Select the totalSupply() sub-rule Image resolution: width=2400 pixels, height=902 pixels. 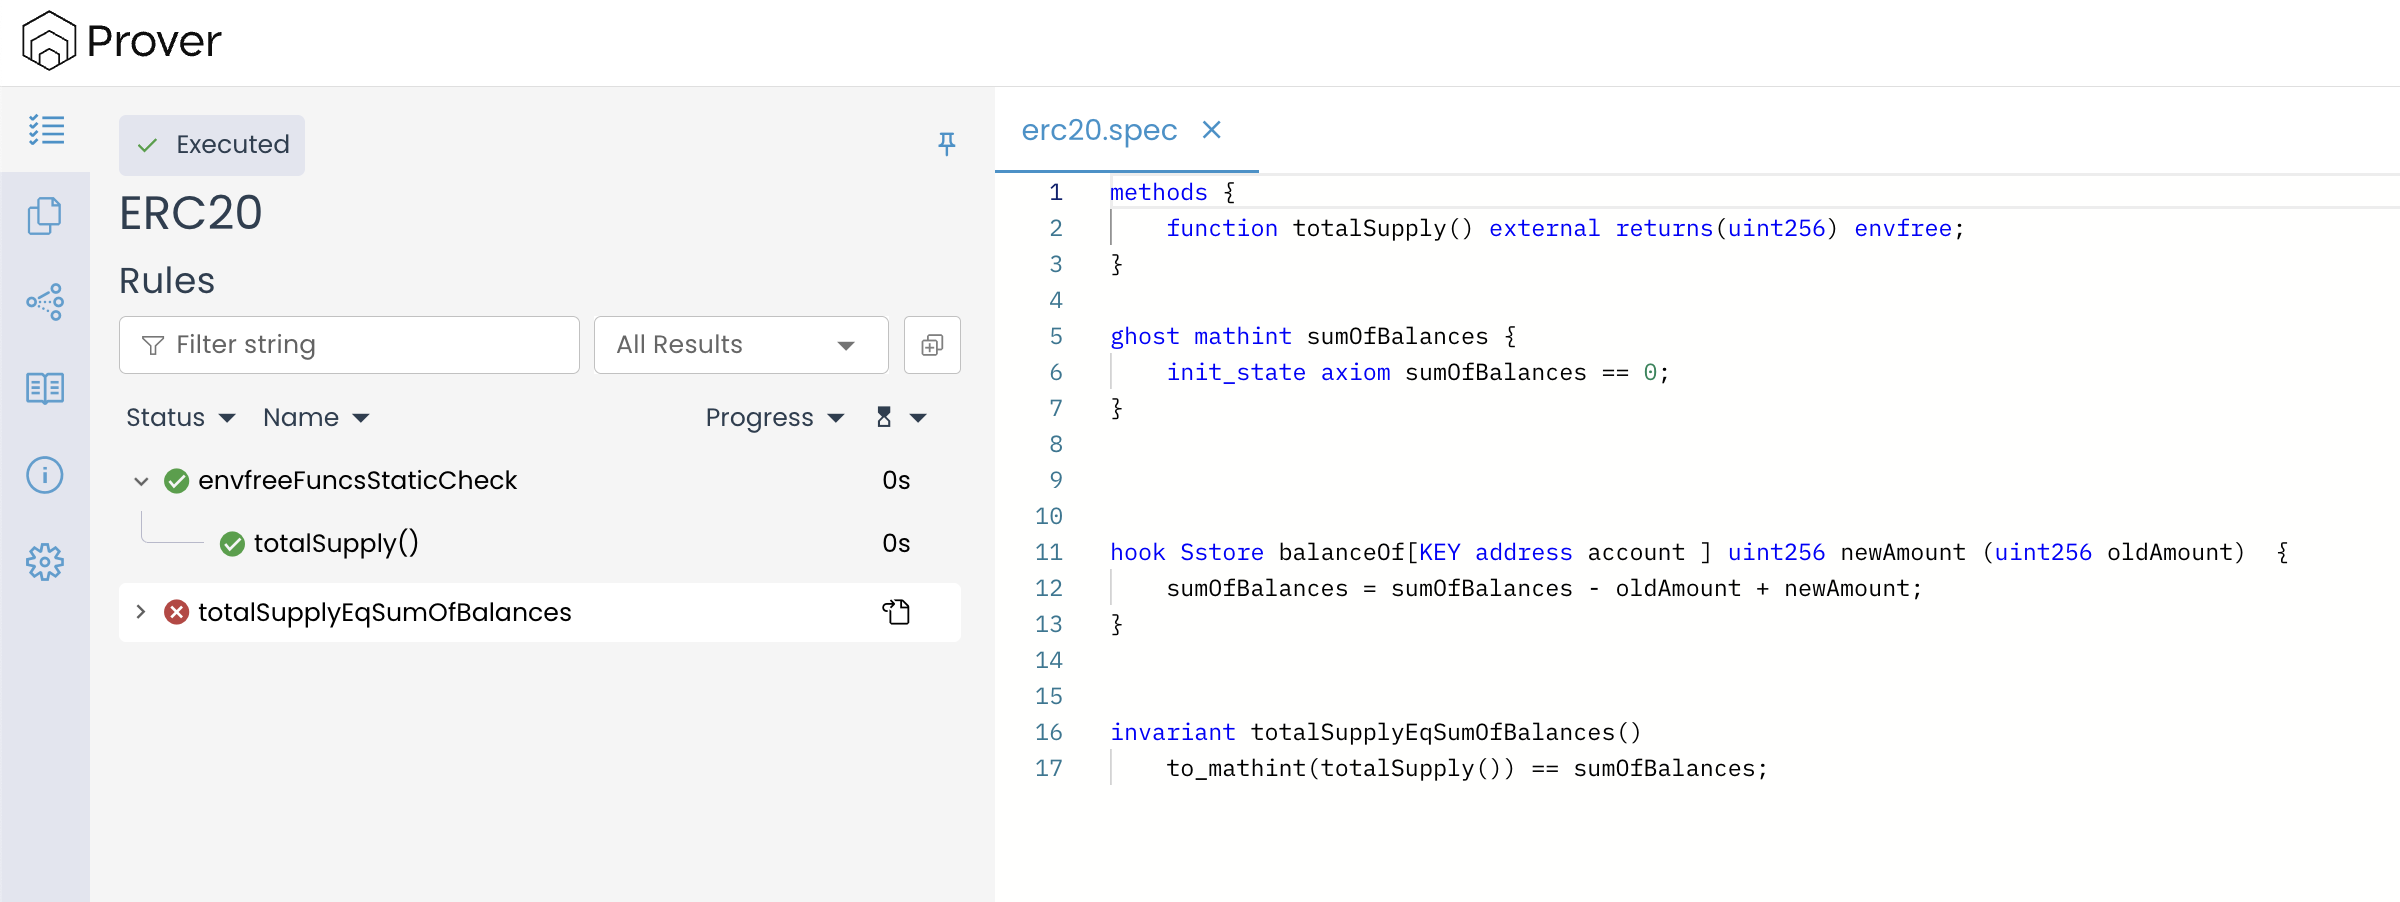335,543
